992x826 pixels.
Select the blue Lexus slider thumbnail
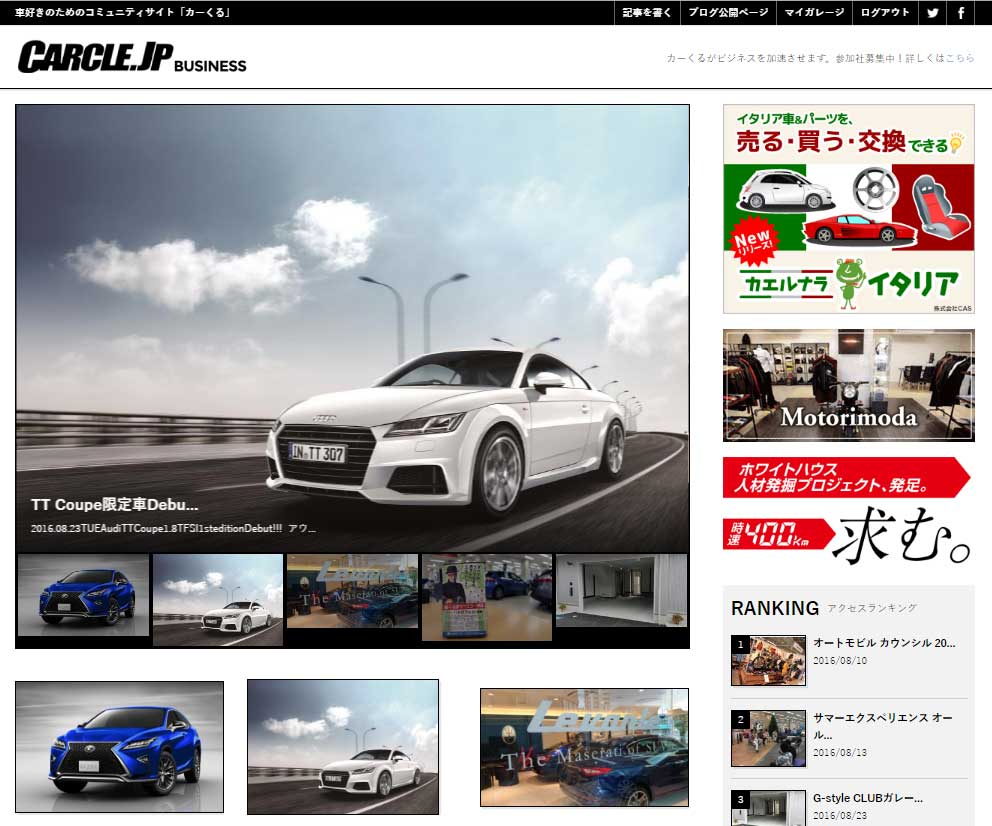pos(84,595)
